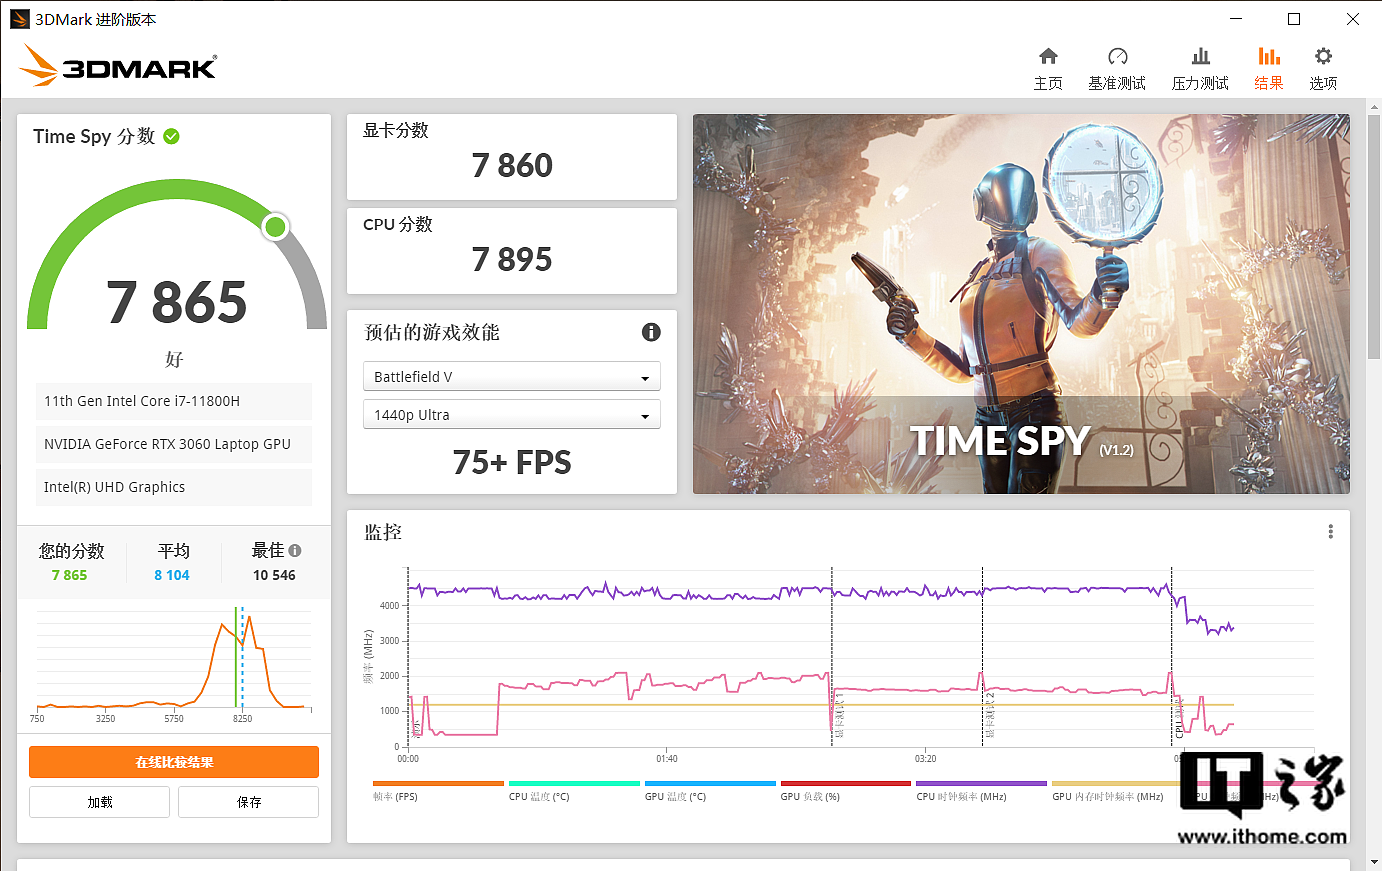This screenshot has height=871, width=1382.
Task: Click the info icon next to best score
Action: [295, 550]
